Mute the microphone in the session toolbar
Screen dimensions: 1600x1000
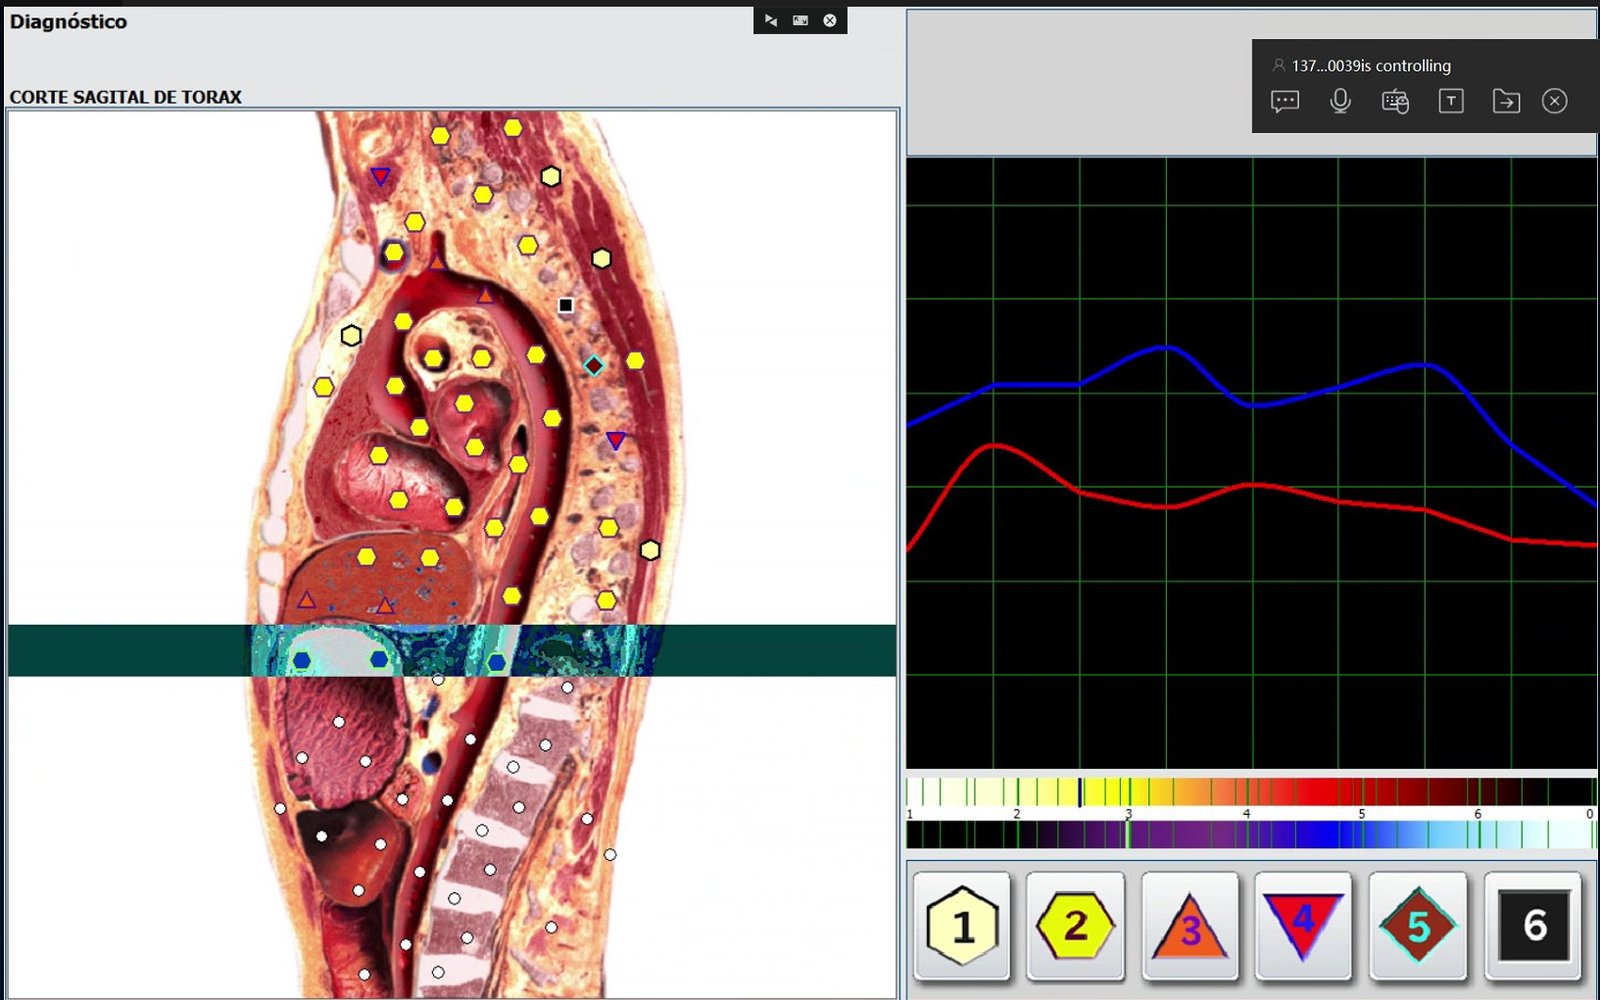pos(1340,101)
